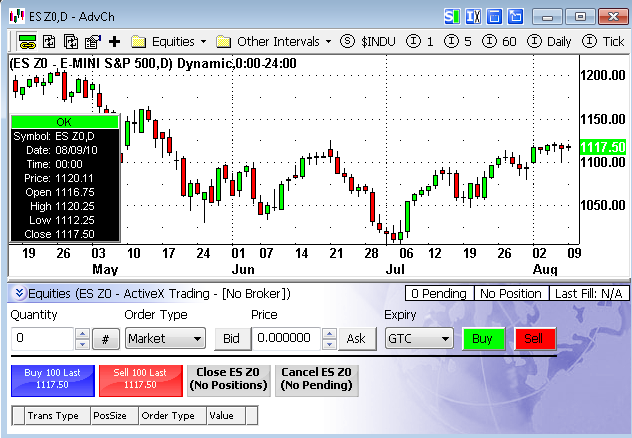Image resolution: width=632 pixels, height=438 pixels.
Task: Decrease quantity with down arrow
Action: 83,344
